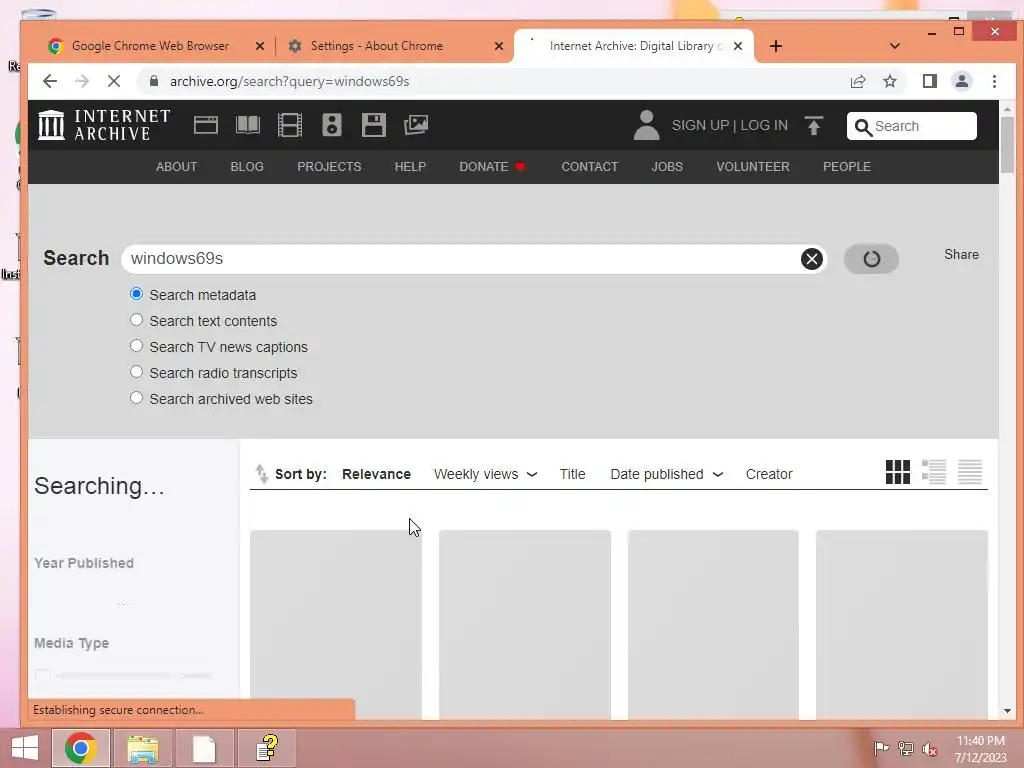Screen dimensions: 1024x768
Task: Open the BLOG menu item
Action: coord(247,167)
